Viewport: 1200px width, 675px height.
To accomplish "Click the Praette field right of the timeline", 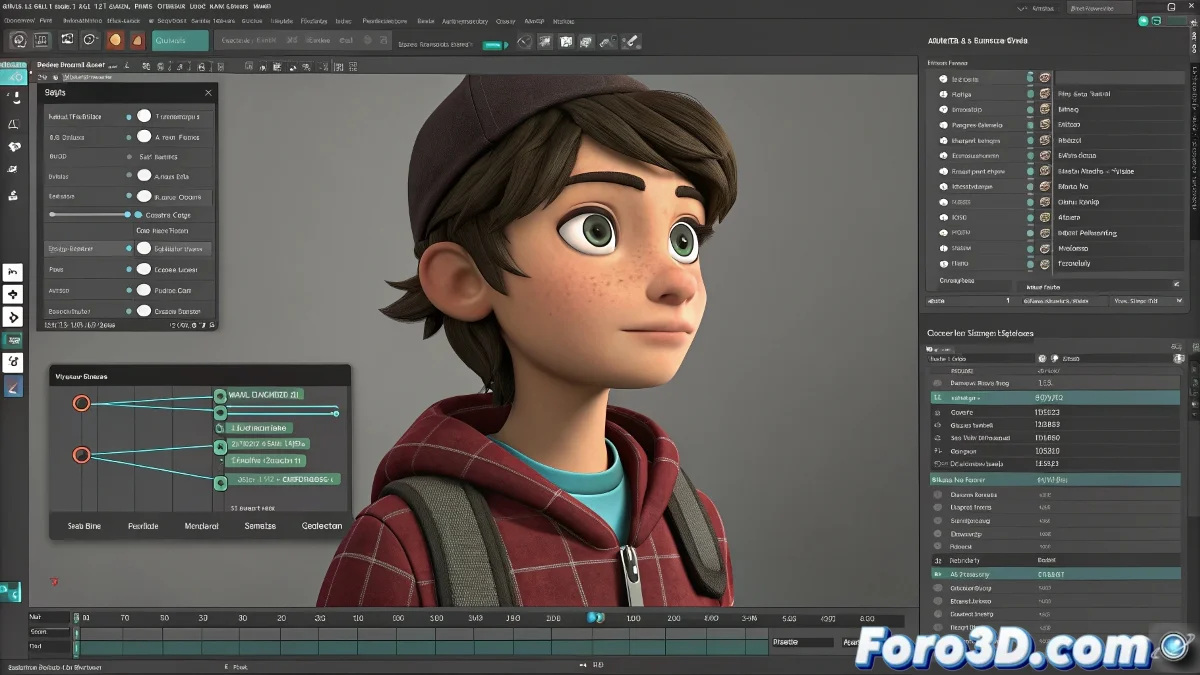I will [x=803, y=642].
